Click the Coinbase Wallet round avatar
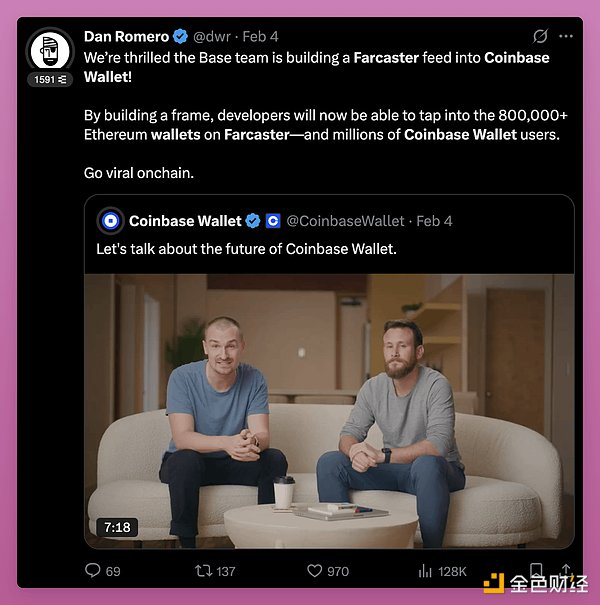Viewport: 600px width, 605px height. (x=110, y=221)
